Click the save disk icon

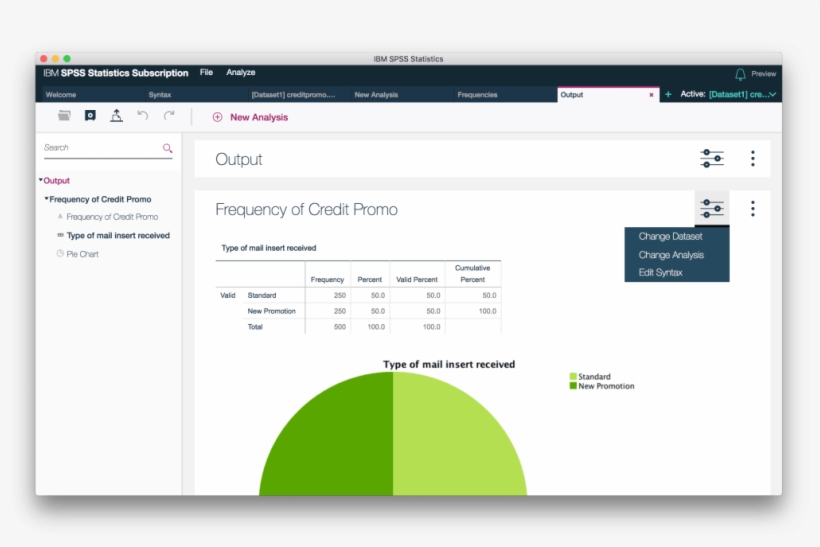pos(90,116)
